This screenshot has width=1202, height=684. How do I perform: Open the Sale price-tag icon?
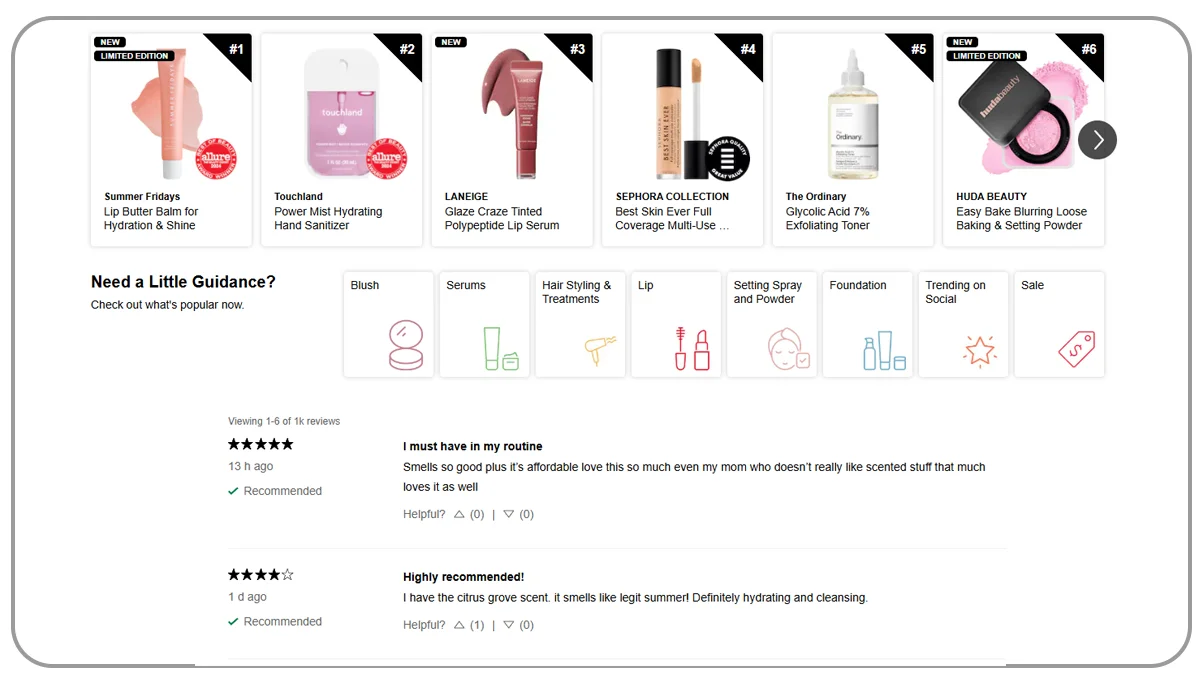1059,348
